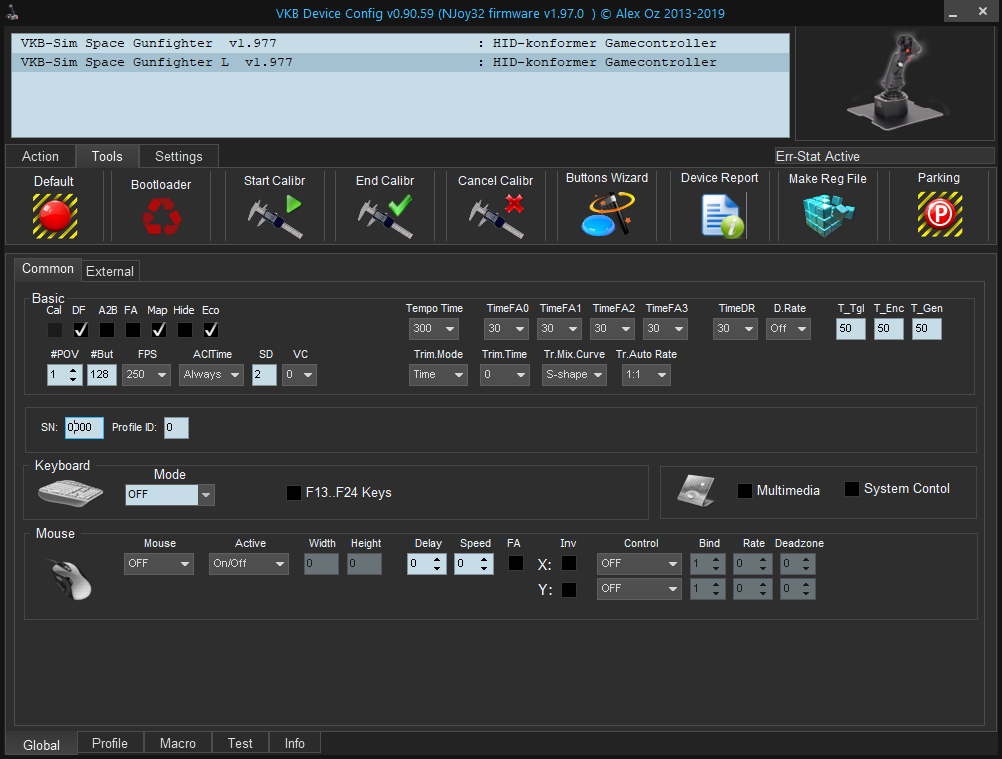Open the Trim.Mode dropdown
The height and width of the screenshot is (759, 1002).
pos(438,374)
